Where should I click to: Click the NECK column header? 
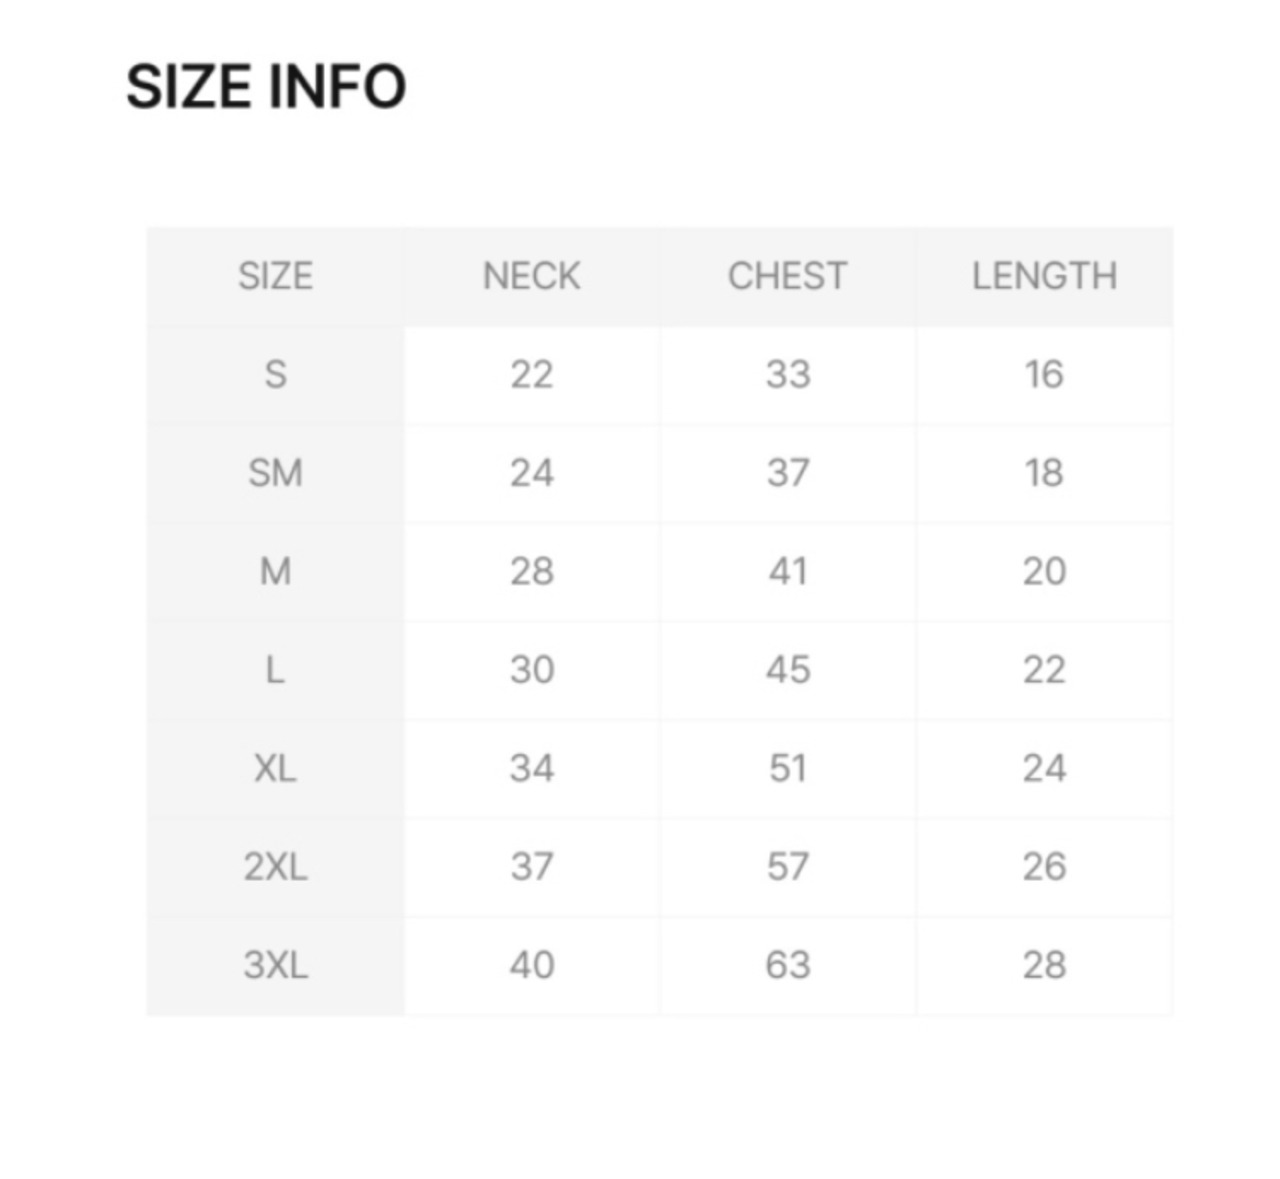point(531,276)
